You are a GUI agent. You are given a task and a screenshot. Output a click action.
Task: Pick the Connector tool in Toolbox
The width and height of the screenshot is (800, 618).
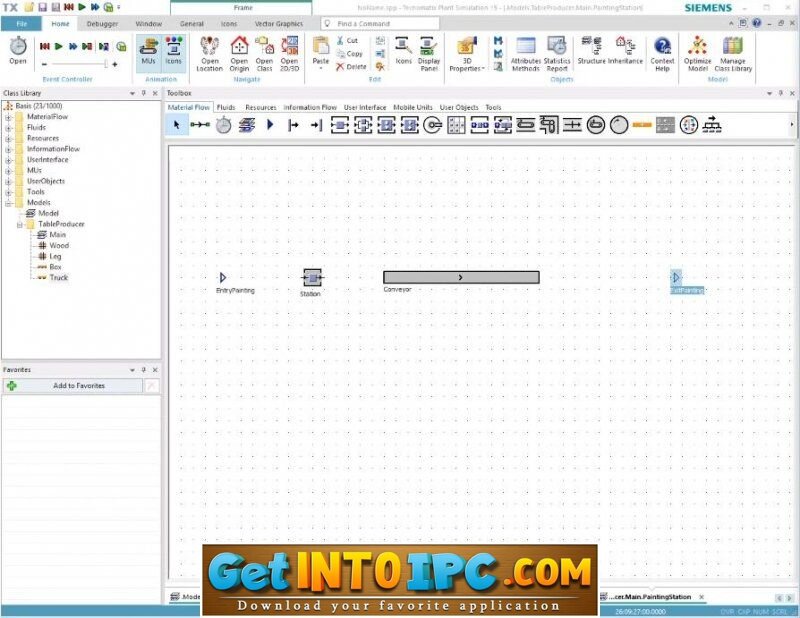(200, 125)
